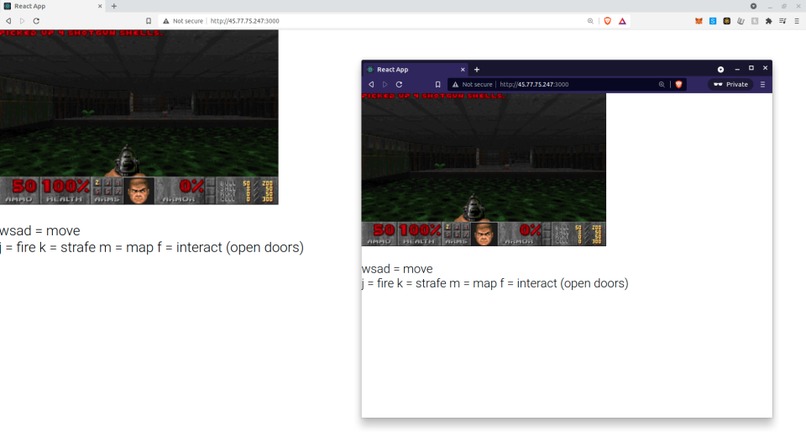Click forward arrow in main browser window
The height and width of the screenshot is (437, 806).
coord(22,21)
